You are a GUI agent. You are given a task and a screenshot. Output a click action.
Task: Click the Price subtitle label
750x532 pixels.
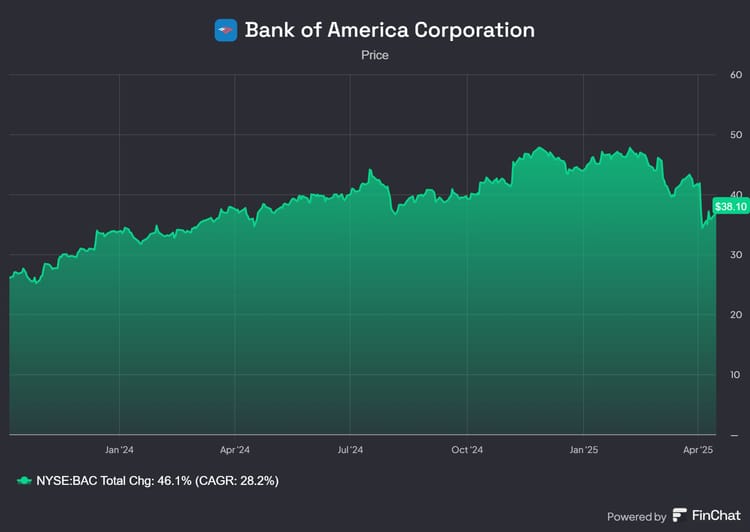point(375,56)
